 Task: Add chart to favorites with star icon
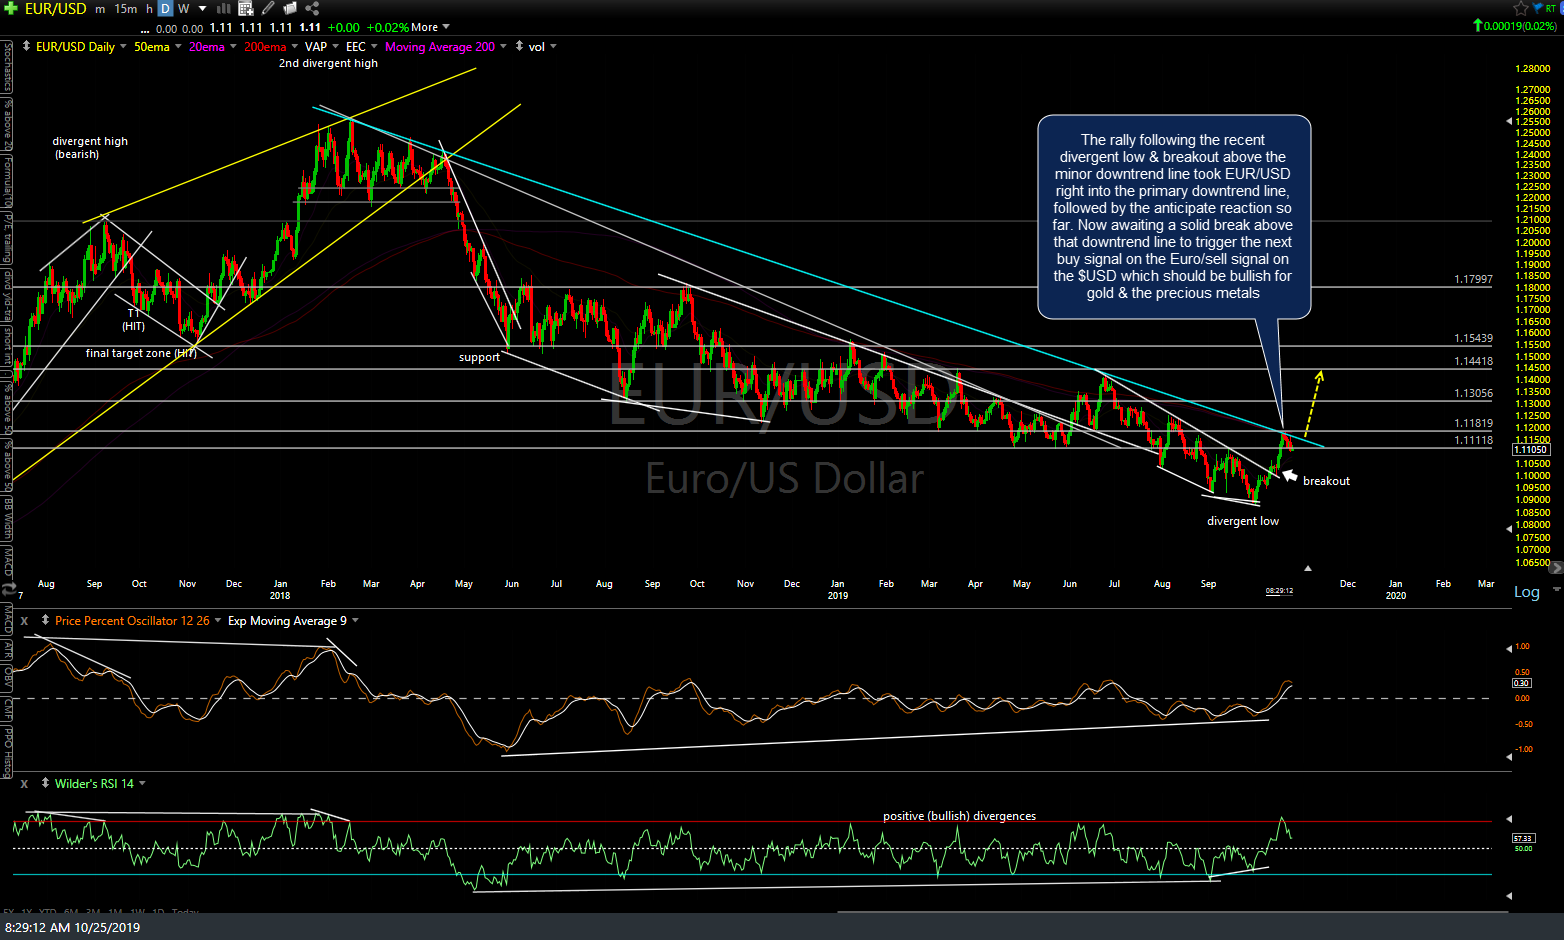1521,8
